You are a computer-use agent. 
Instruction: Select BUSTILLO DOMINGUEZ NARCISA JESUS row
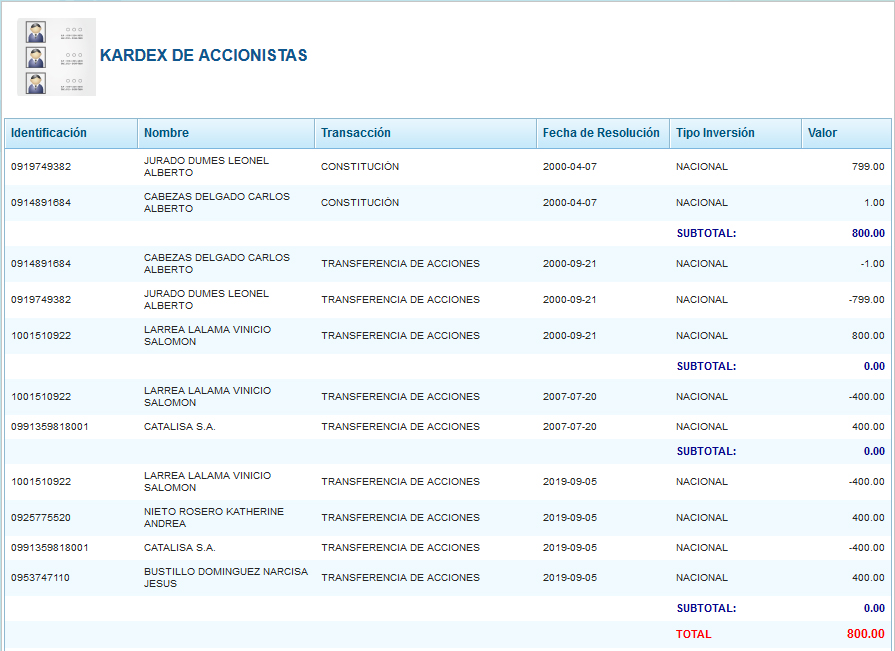coord(225,578)
